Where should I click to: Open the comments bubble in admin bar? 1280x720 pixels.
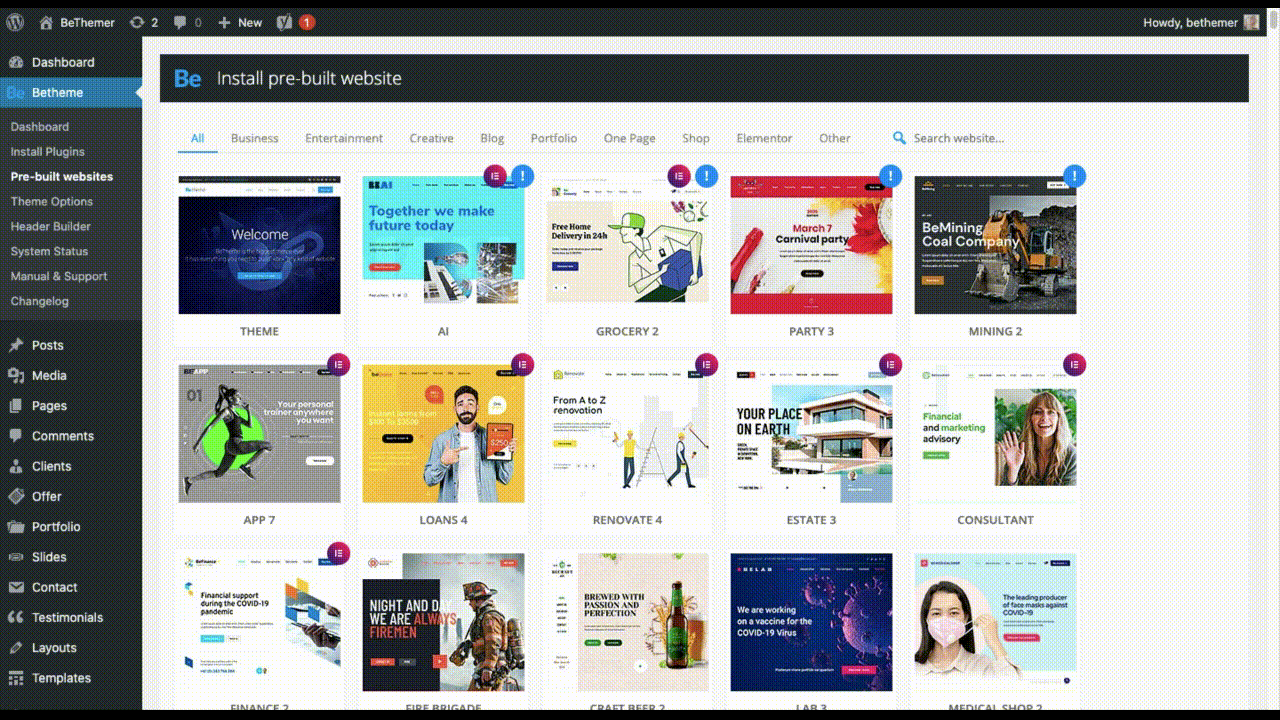(187, 22)
